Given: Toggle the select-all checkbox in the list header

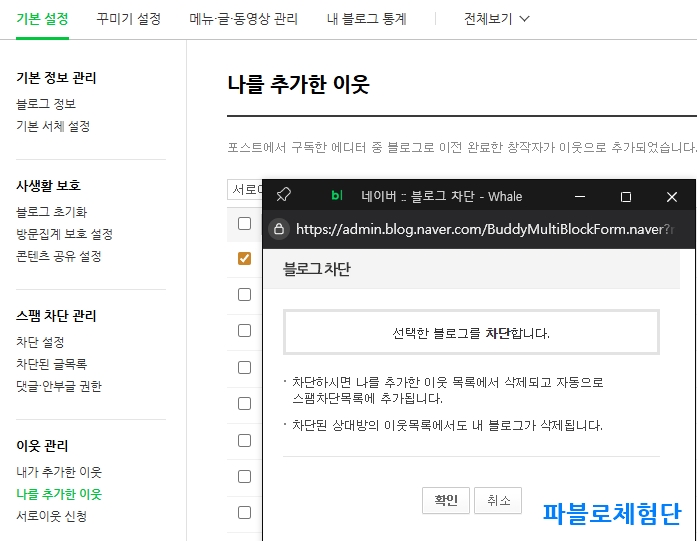Looking at the screenshot, I should [244, 223].
